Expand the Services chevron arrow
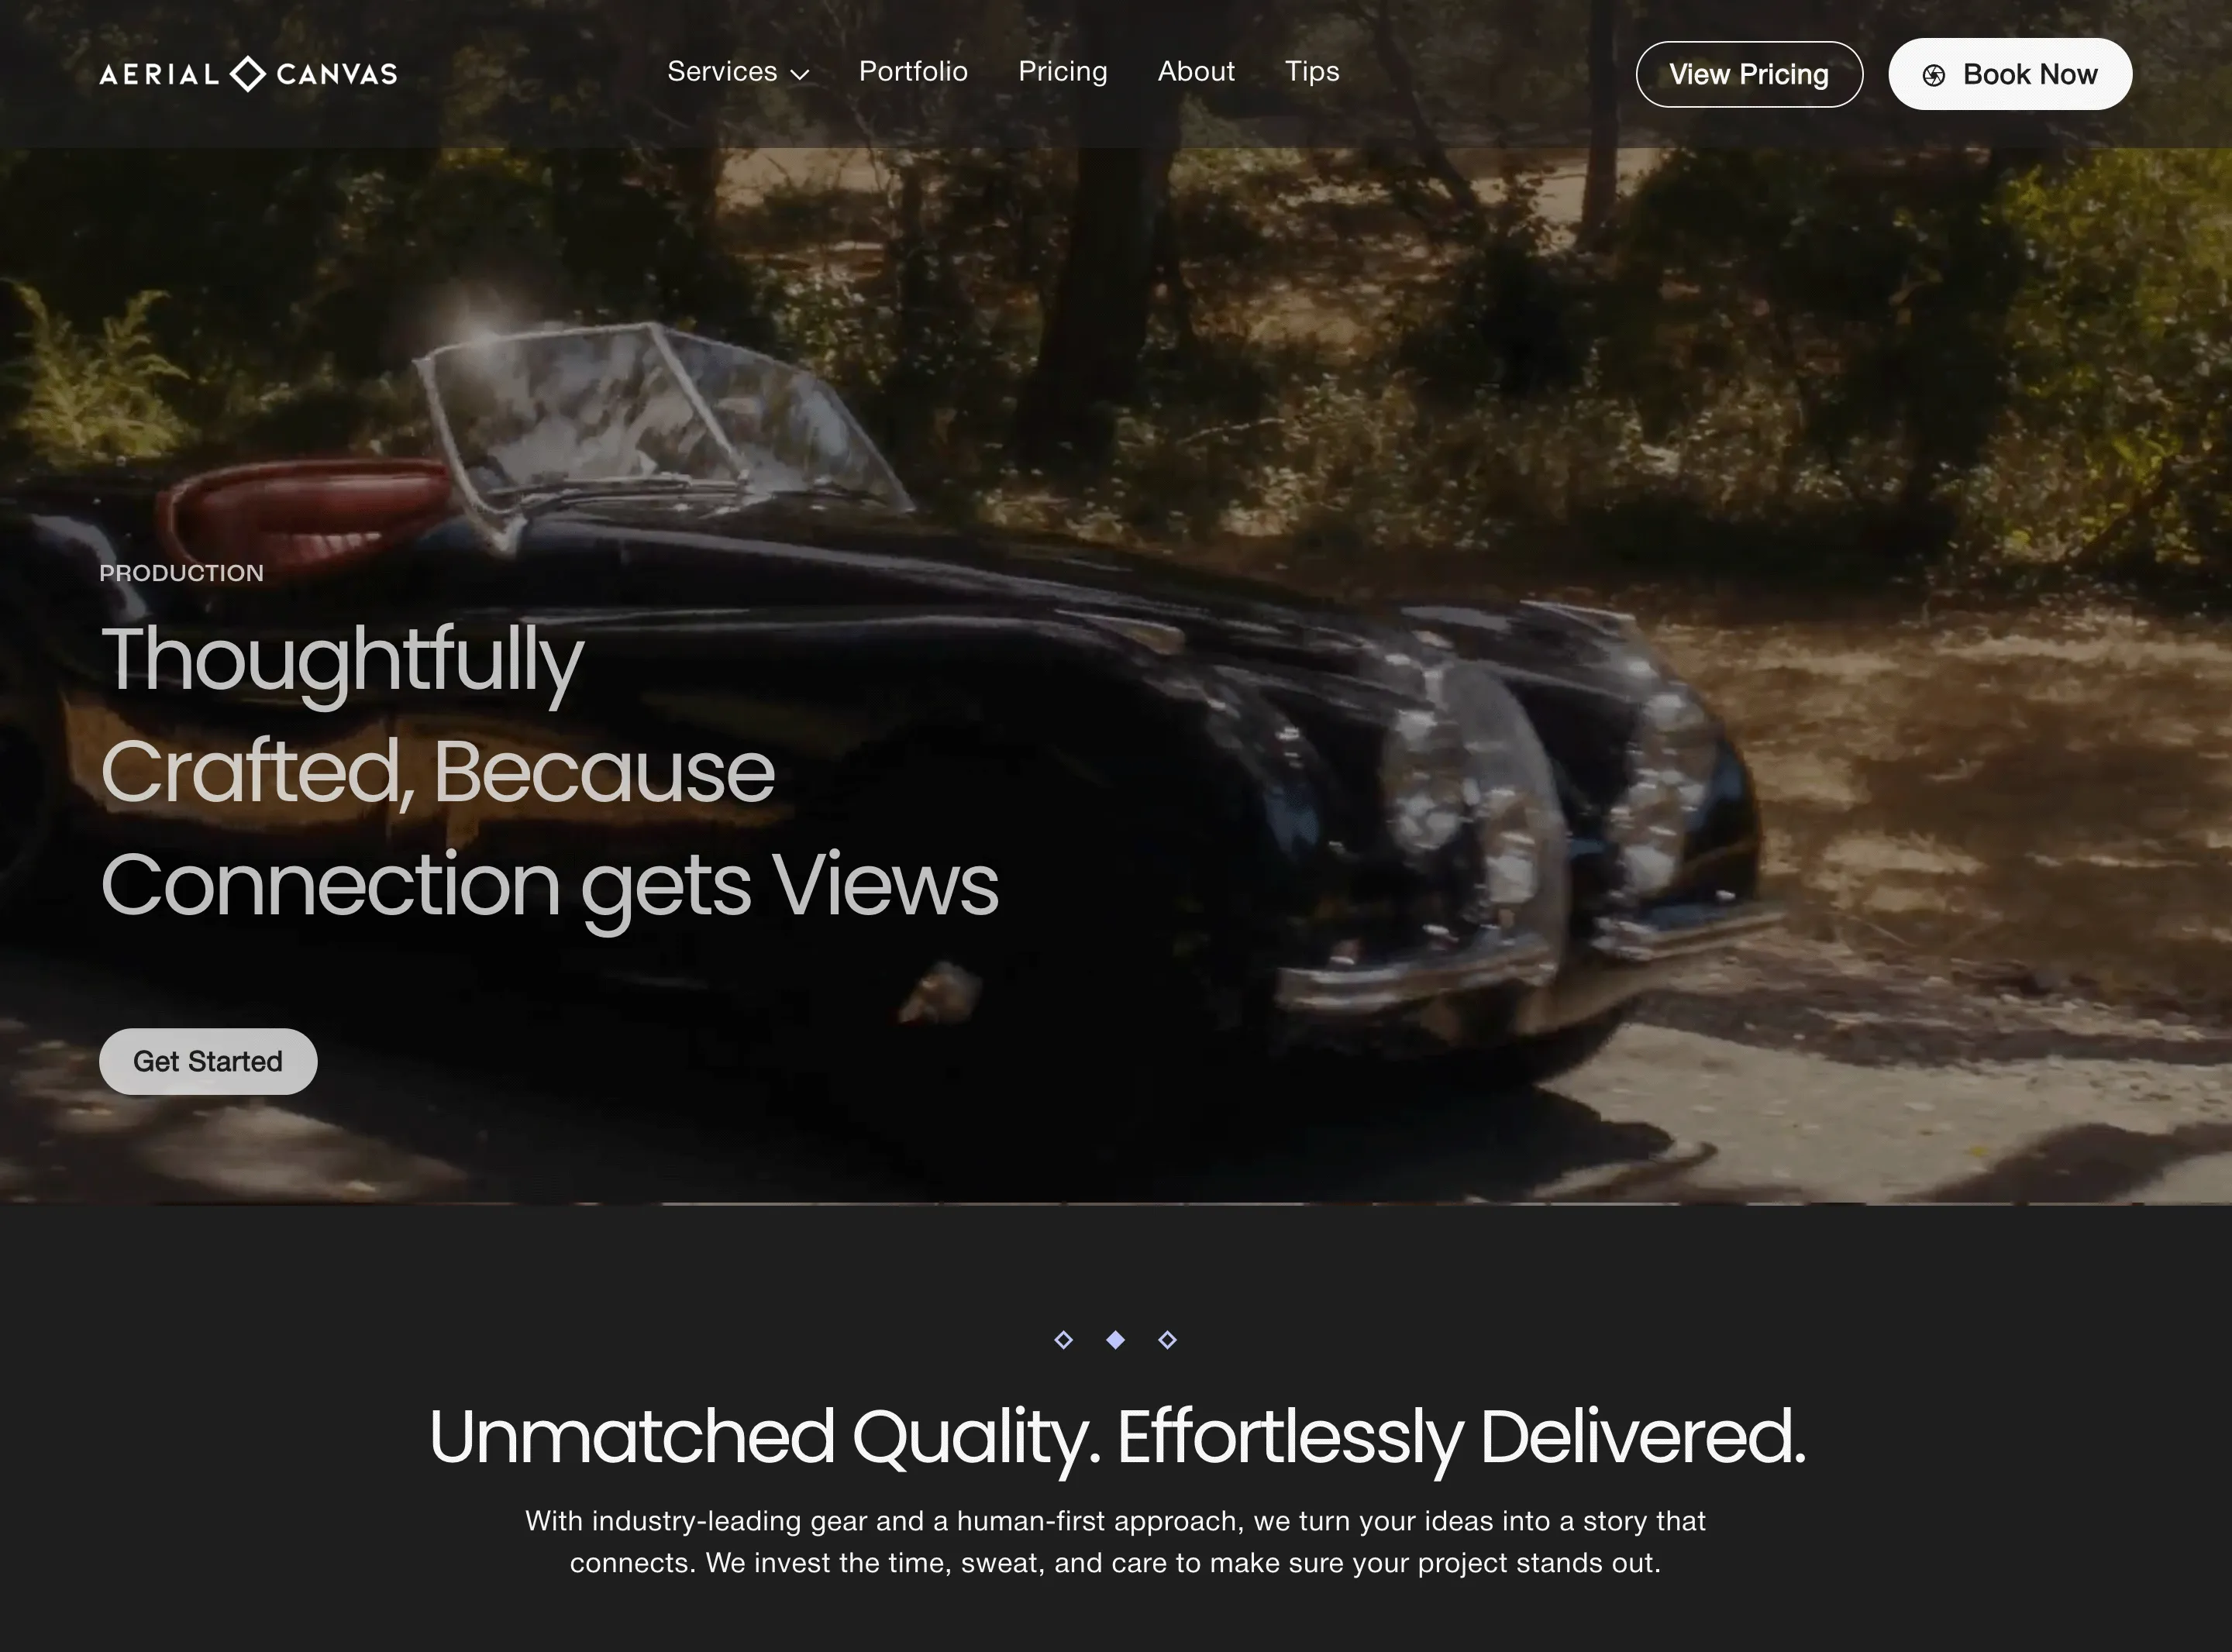Screen dimensions: 2232x1652 pos(799,74)
